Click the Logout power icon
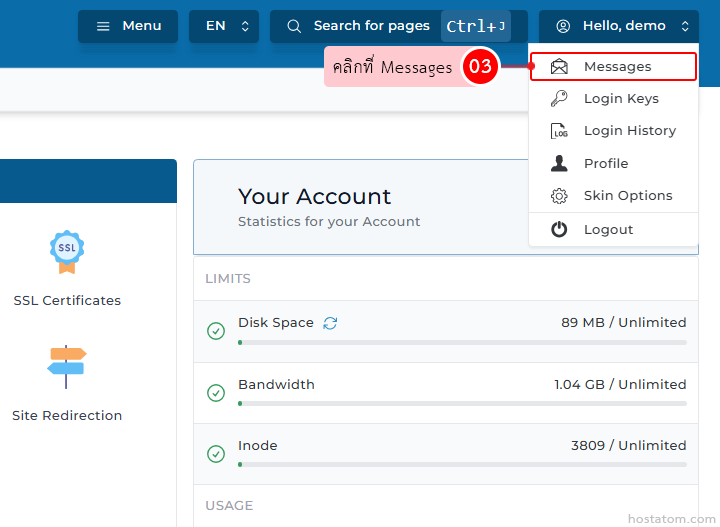The image size is (720, 527). coord(560,229)
